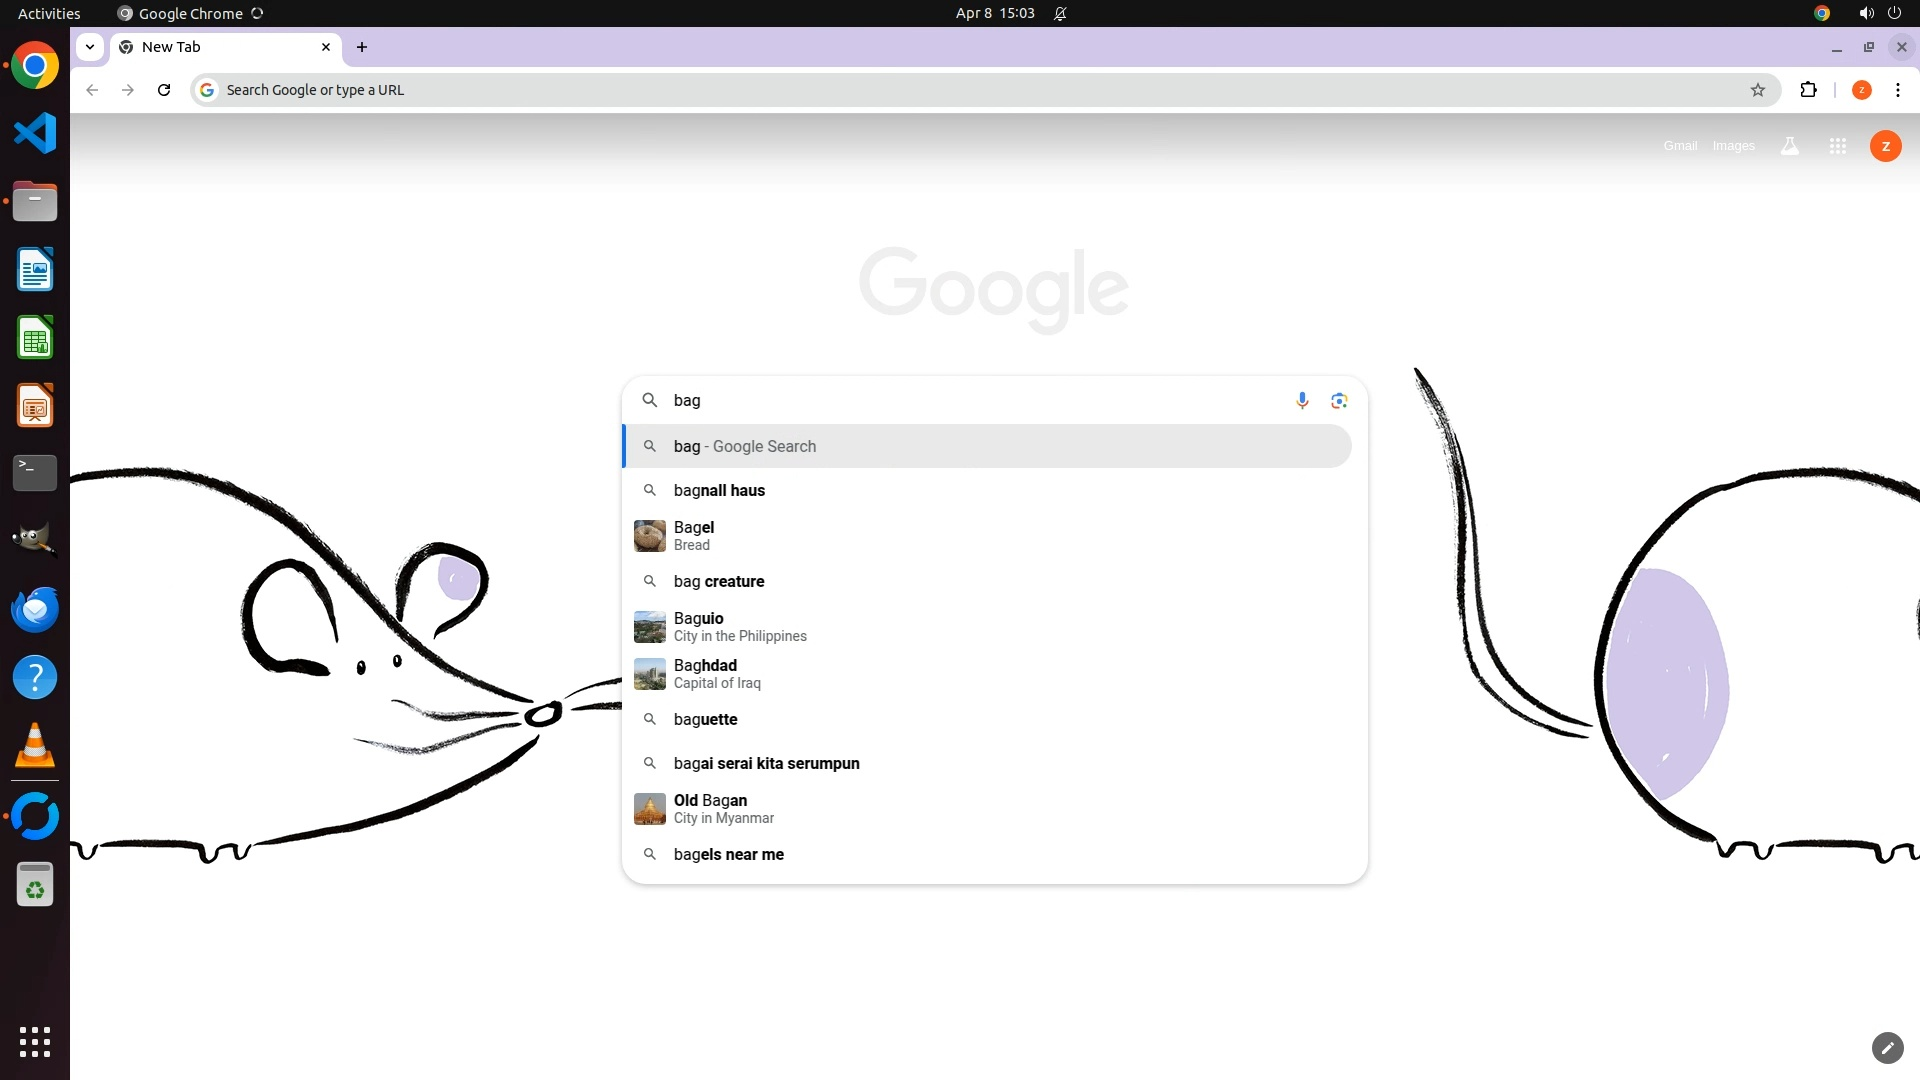
Task: Open the Gmail link
Action: [x=1680, y=146]
